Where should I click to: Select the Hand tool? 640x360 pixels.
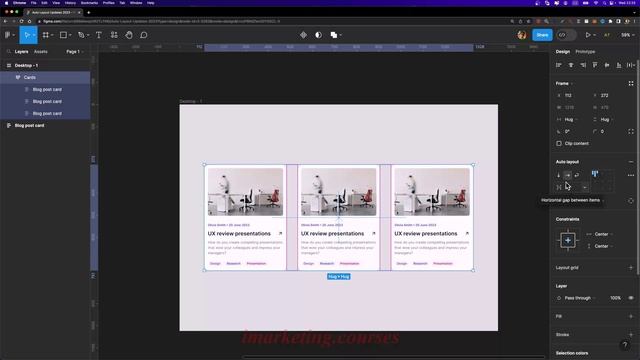coord(129,35)
